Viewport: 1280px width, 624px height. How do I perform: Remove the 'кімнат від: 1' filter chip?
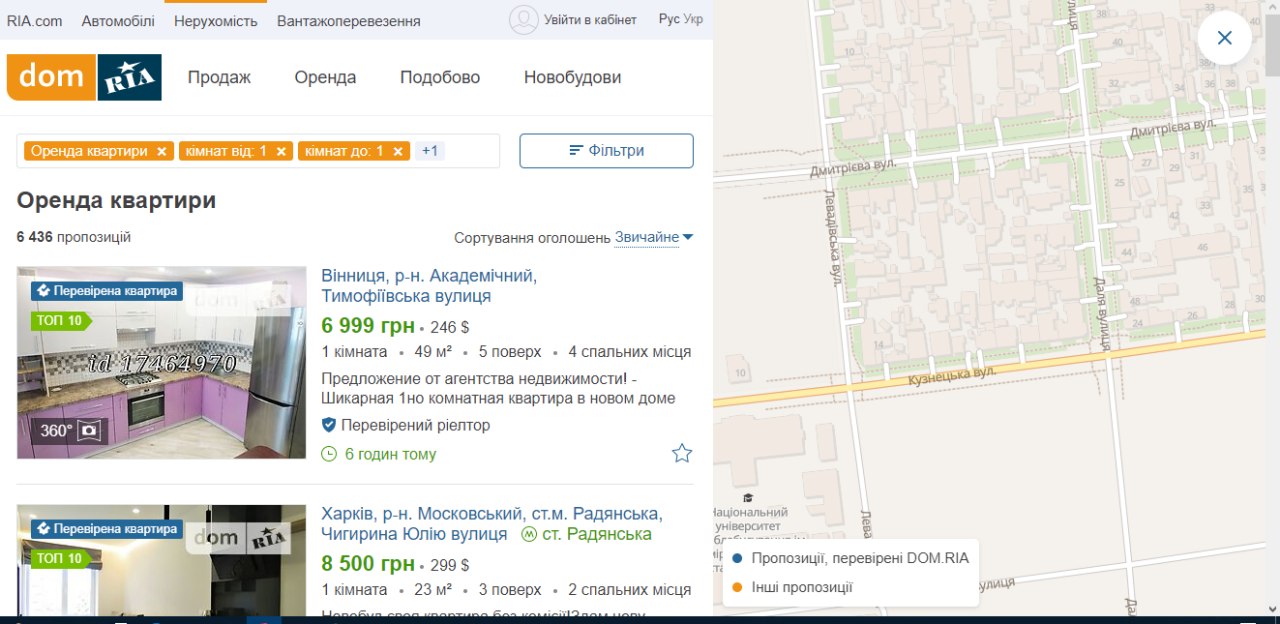click(x=281, y=151)
